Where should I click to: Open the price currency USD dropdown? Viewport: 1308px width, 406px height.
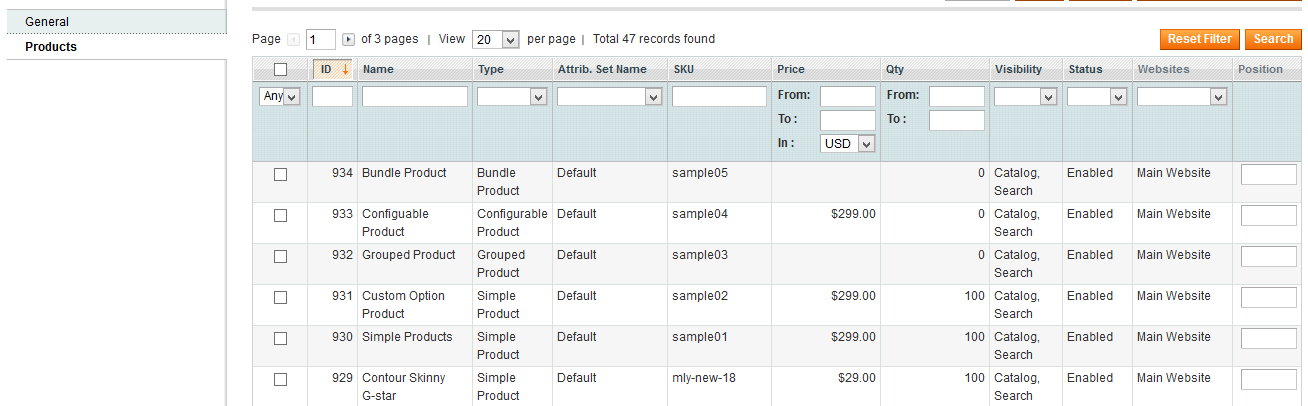(x=848, y=143)
